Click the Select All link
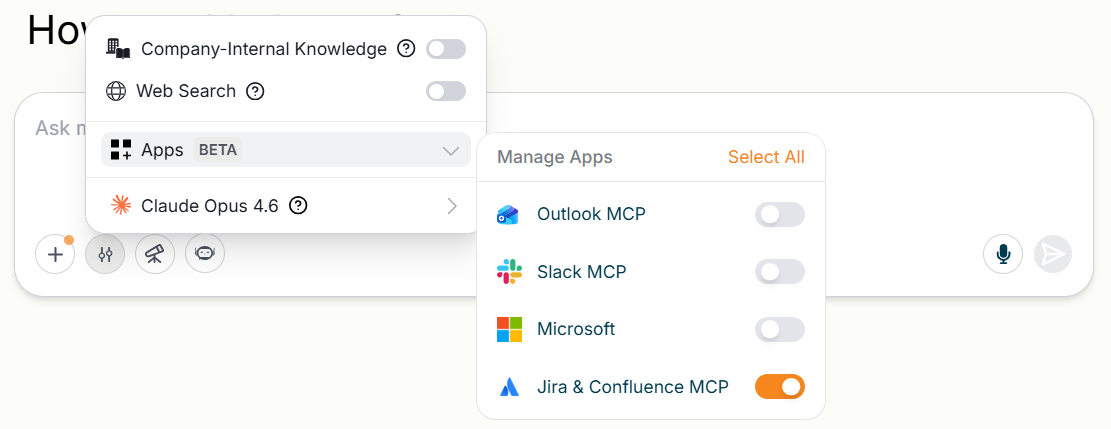Image resolution: width=1111 pixels, height=429 pixels. pos(766,157)
